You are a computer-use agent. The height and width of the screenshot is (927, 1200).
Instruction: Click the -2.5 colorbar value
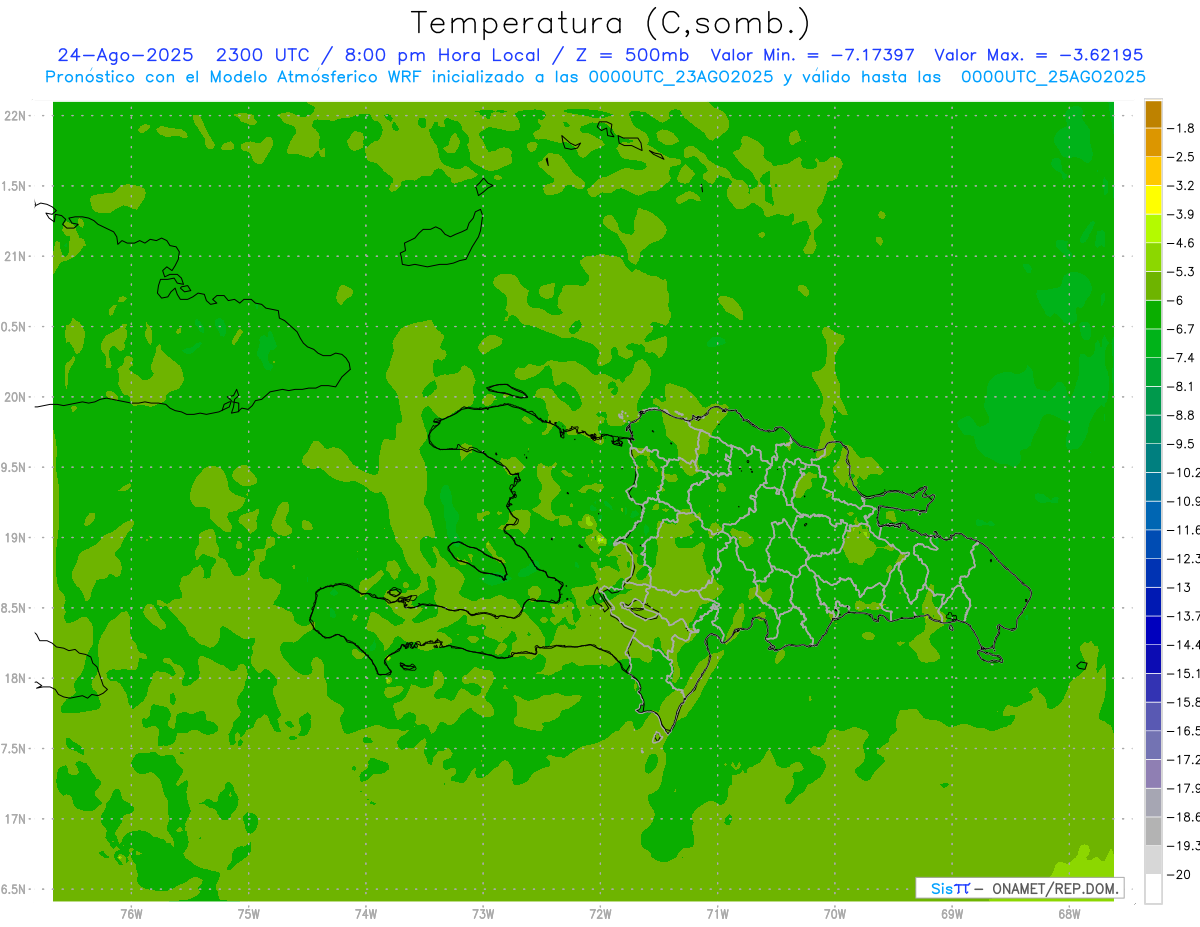tap(1181, 157)
